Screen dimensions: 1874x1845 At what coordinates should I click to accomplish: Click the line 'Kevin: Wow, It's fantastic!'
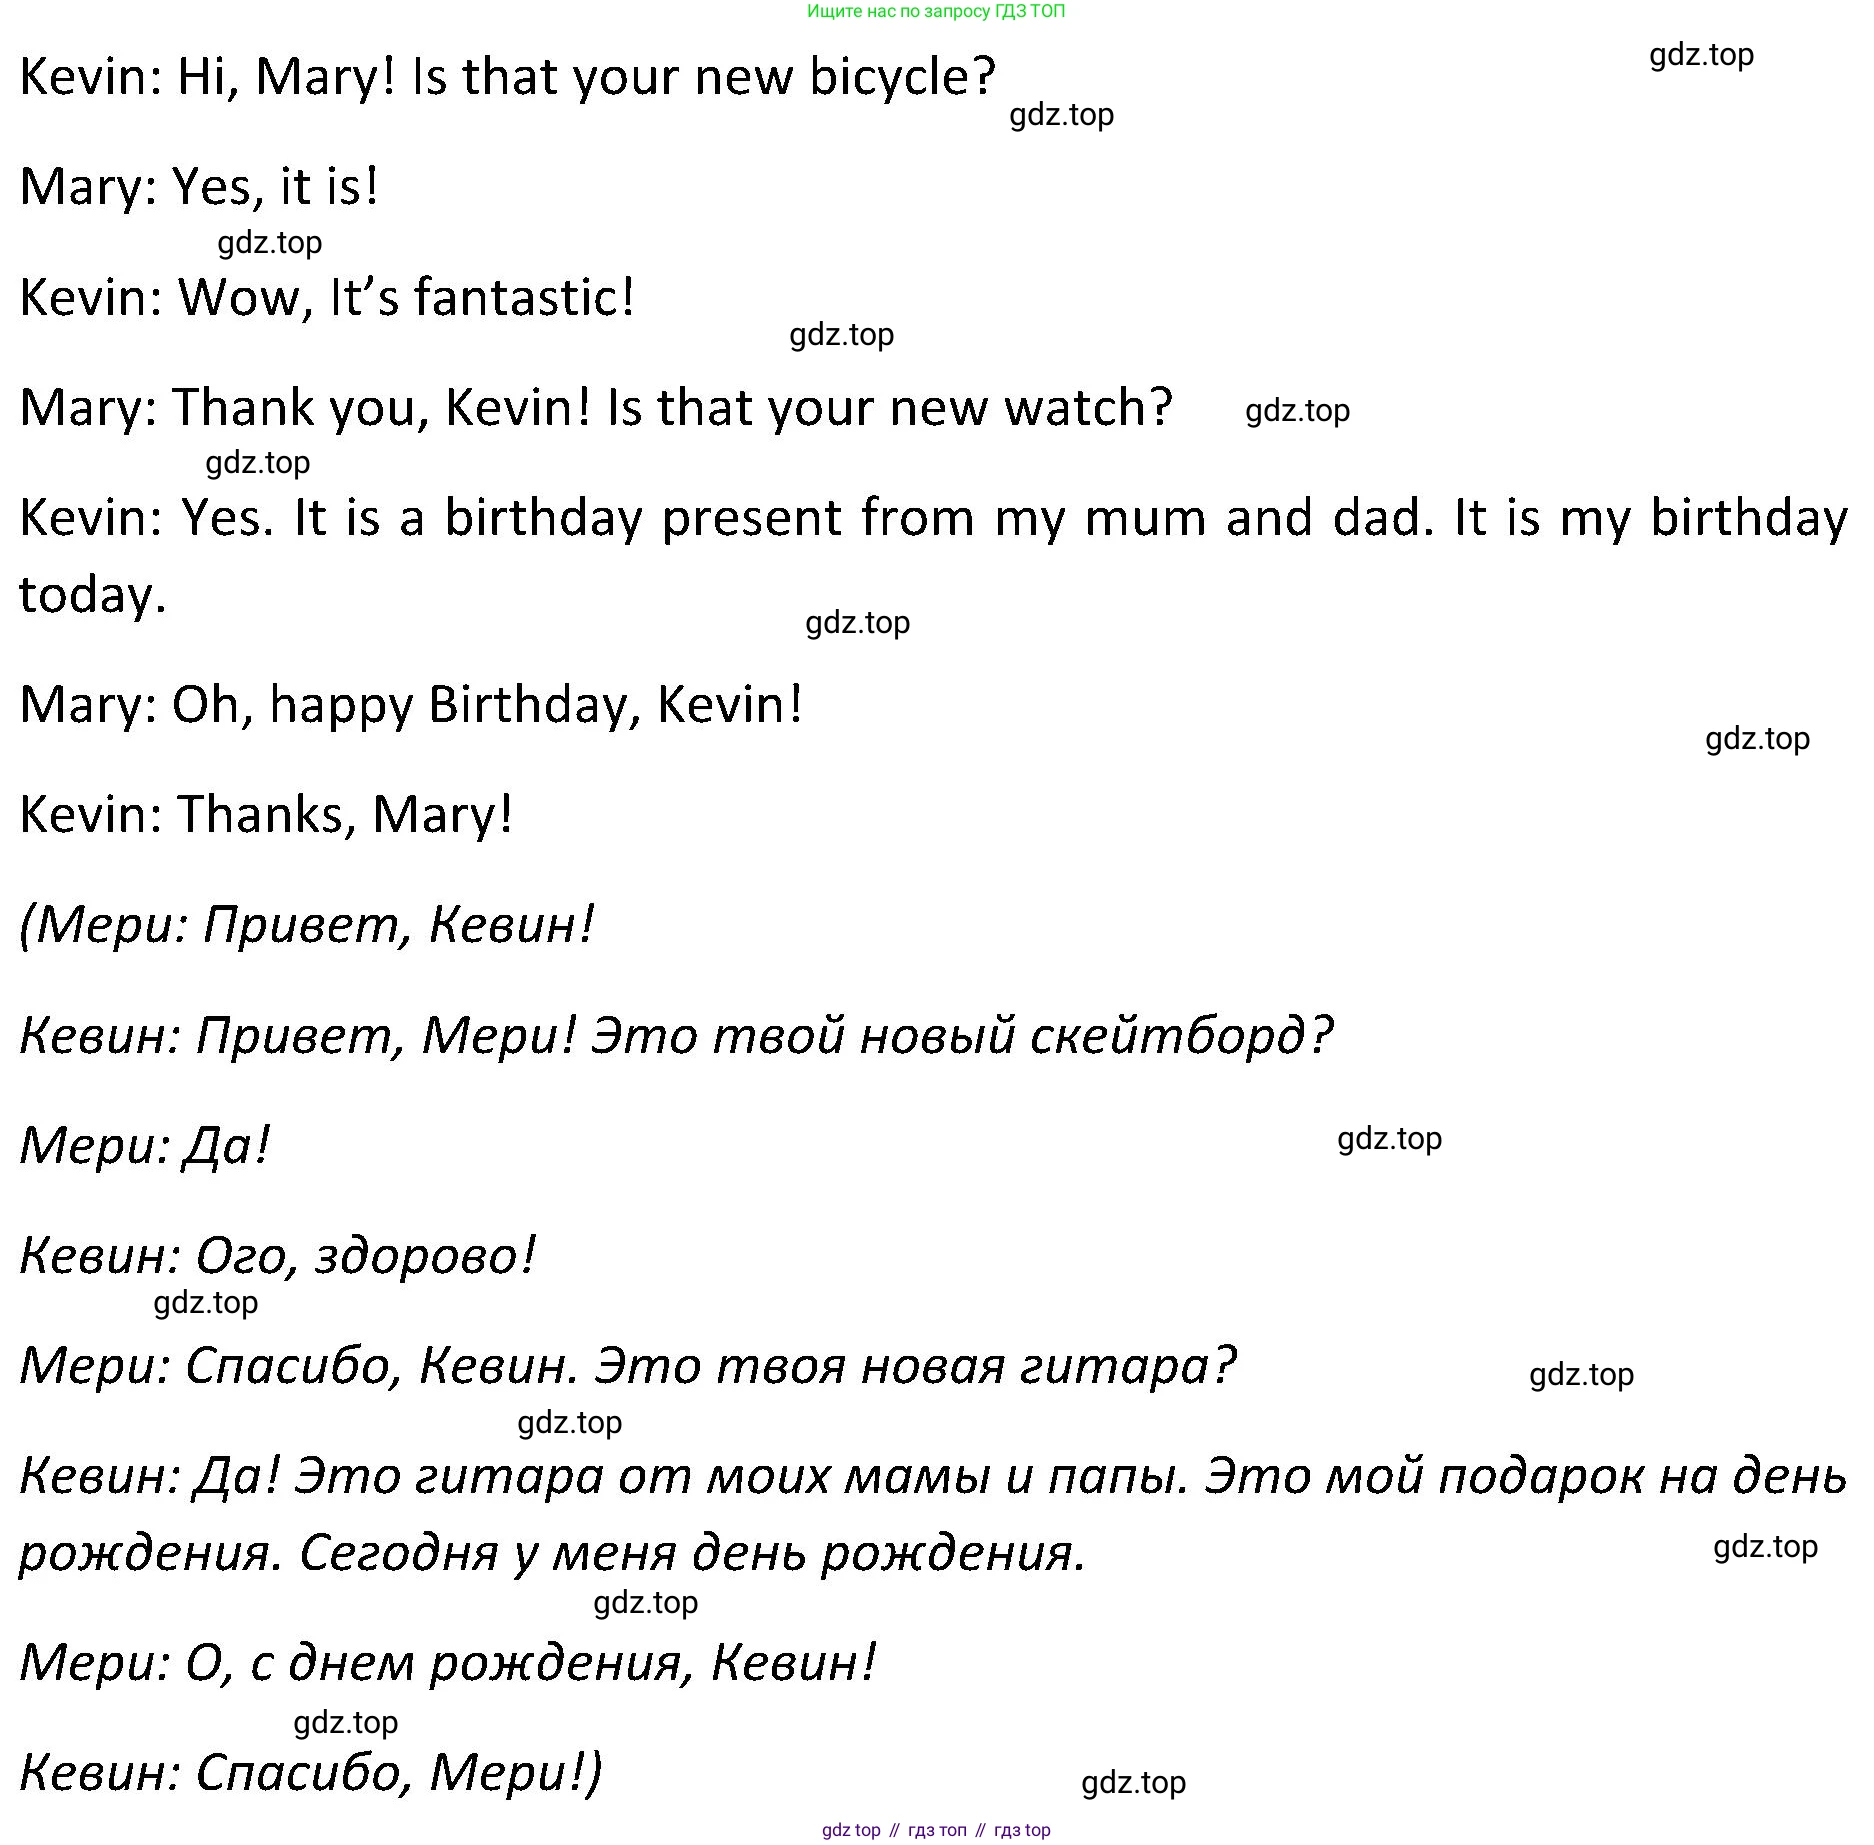[327, 298]
